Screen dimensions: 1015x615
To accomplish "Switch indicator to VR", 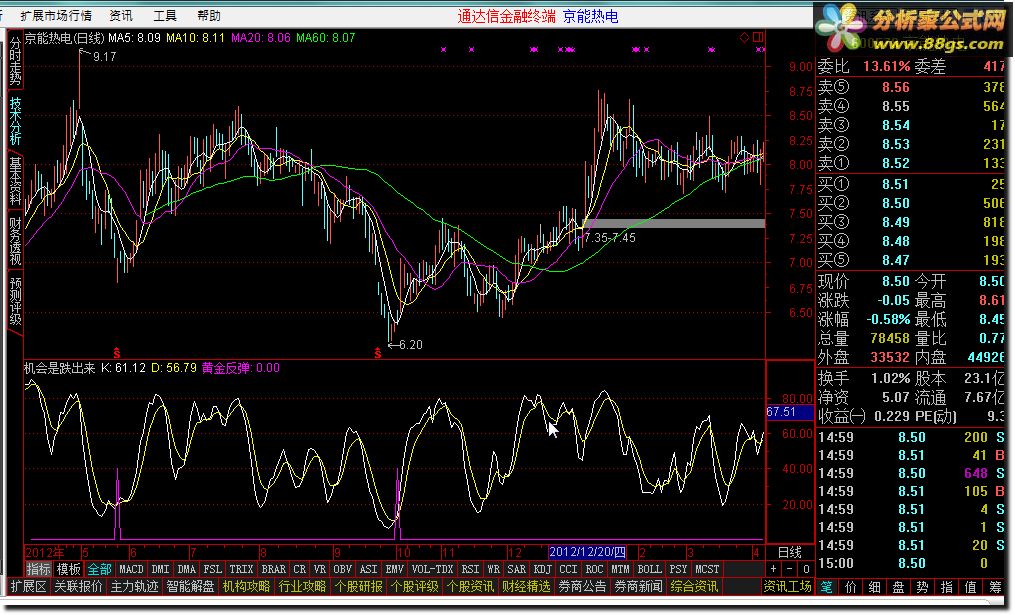I will (x=320, y=569).
